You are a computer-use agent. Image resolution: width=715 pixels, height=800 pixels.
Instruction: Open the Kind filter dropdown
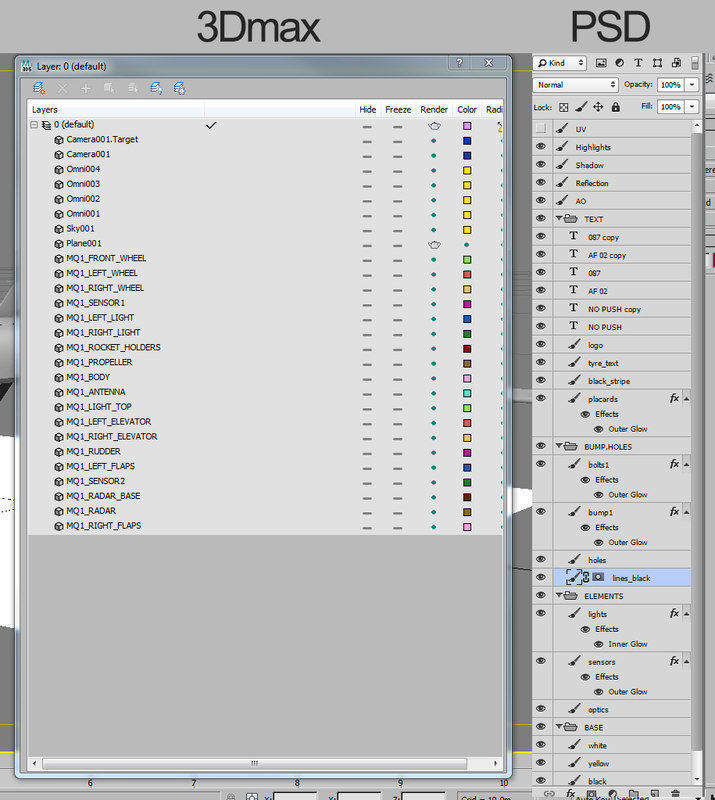pyautogui.click(x=560, y=63)
